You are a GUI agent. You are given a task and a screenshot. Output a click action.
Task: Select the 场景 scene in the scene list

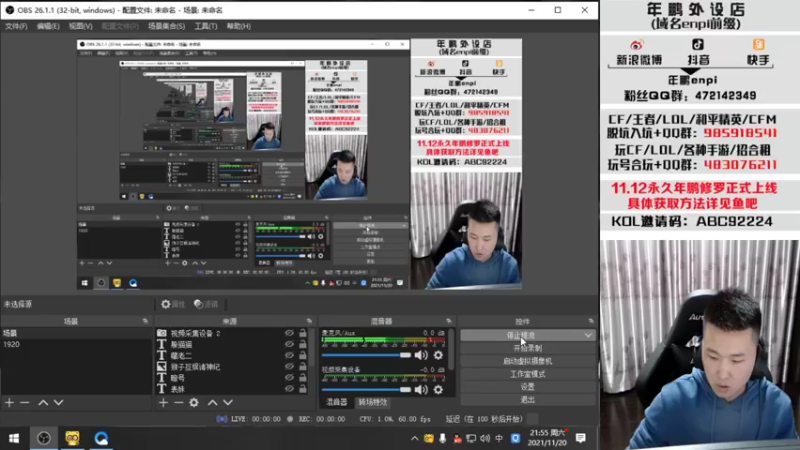[x=76, y=333]
